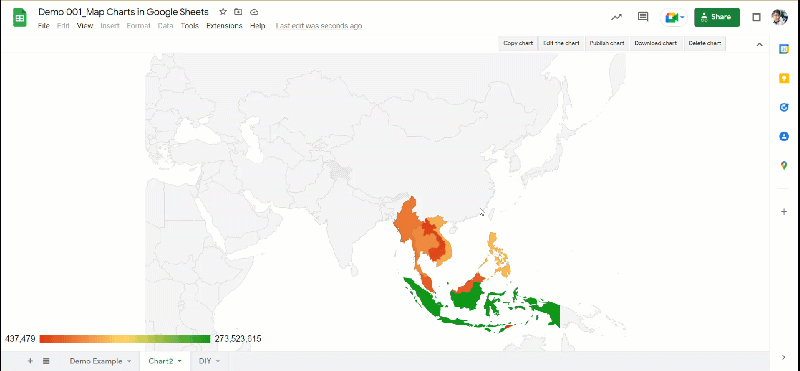Open Calendar in side panel
This screenshot has height=371, width=800.
coord(784,48)
